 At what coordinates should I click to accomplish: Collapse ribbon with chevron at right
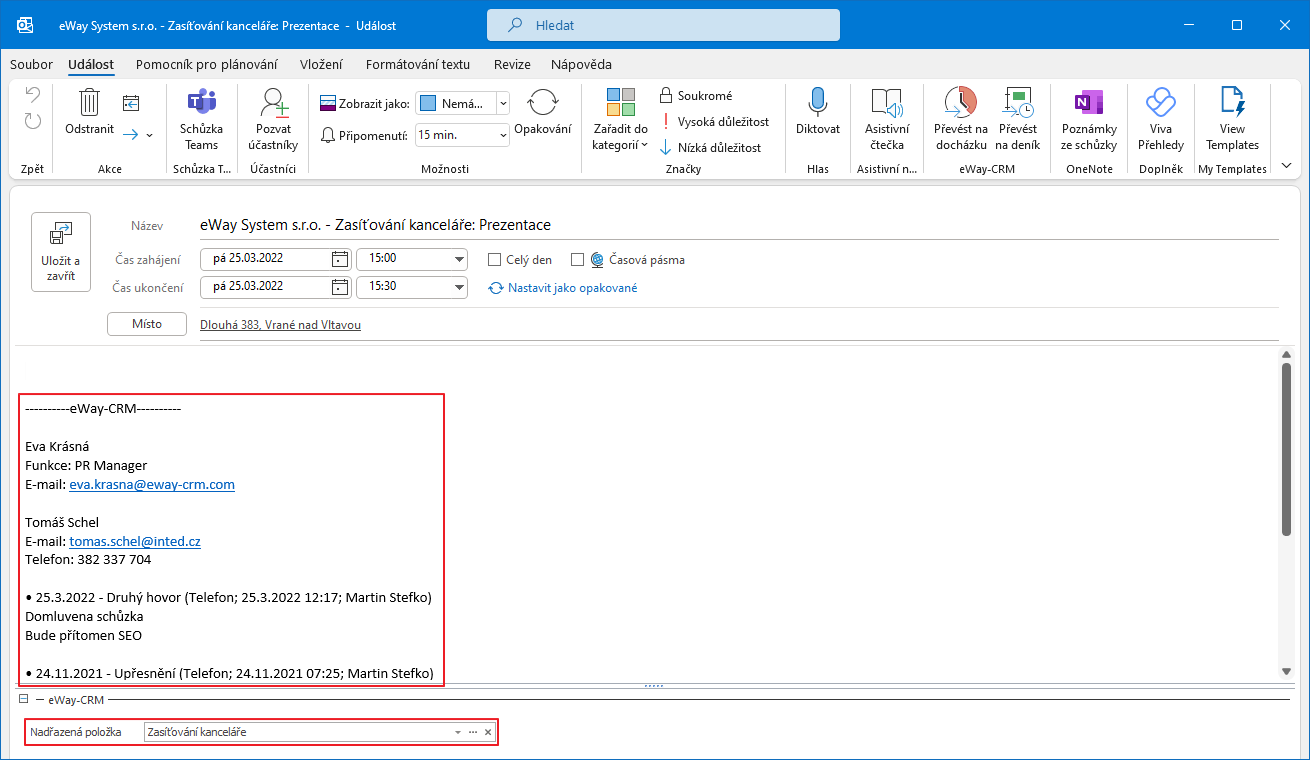point(1286,165)
